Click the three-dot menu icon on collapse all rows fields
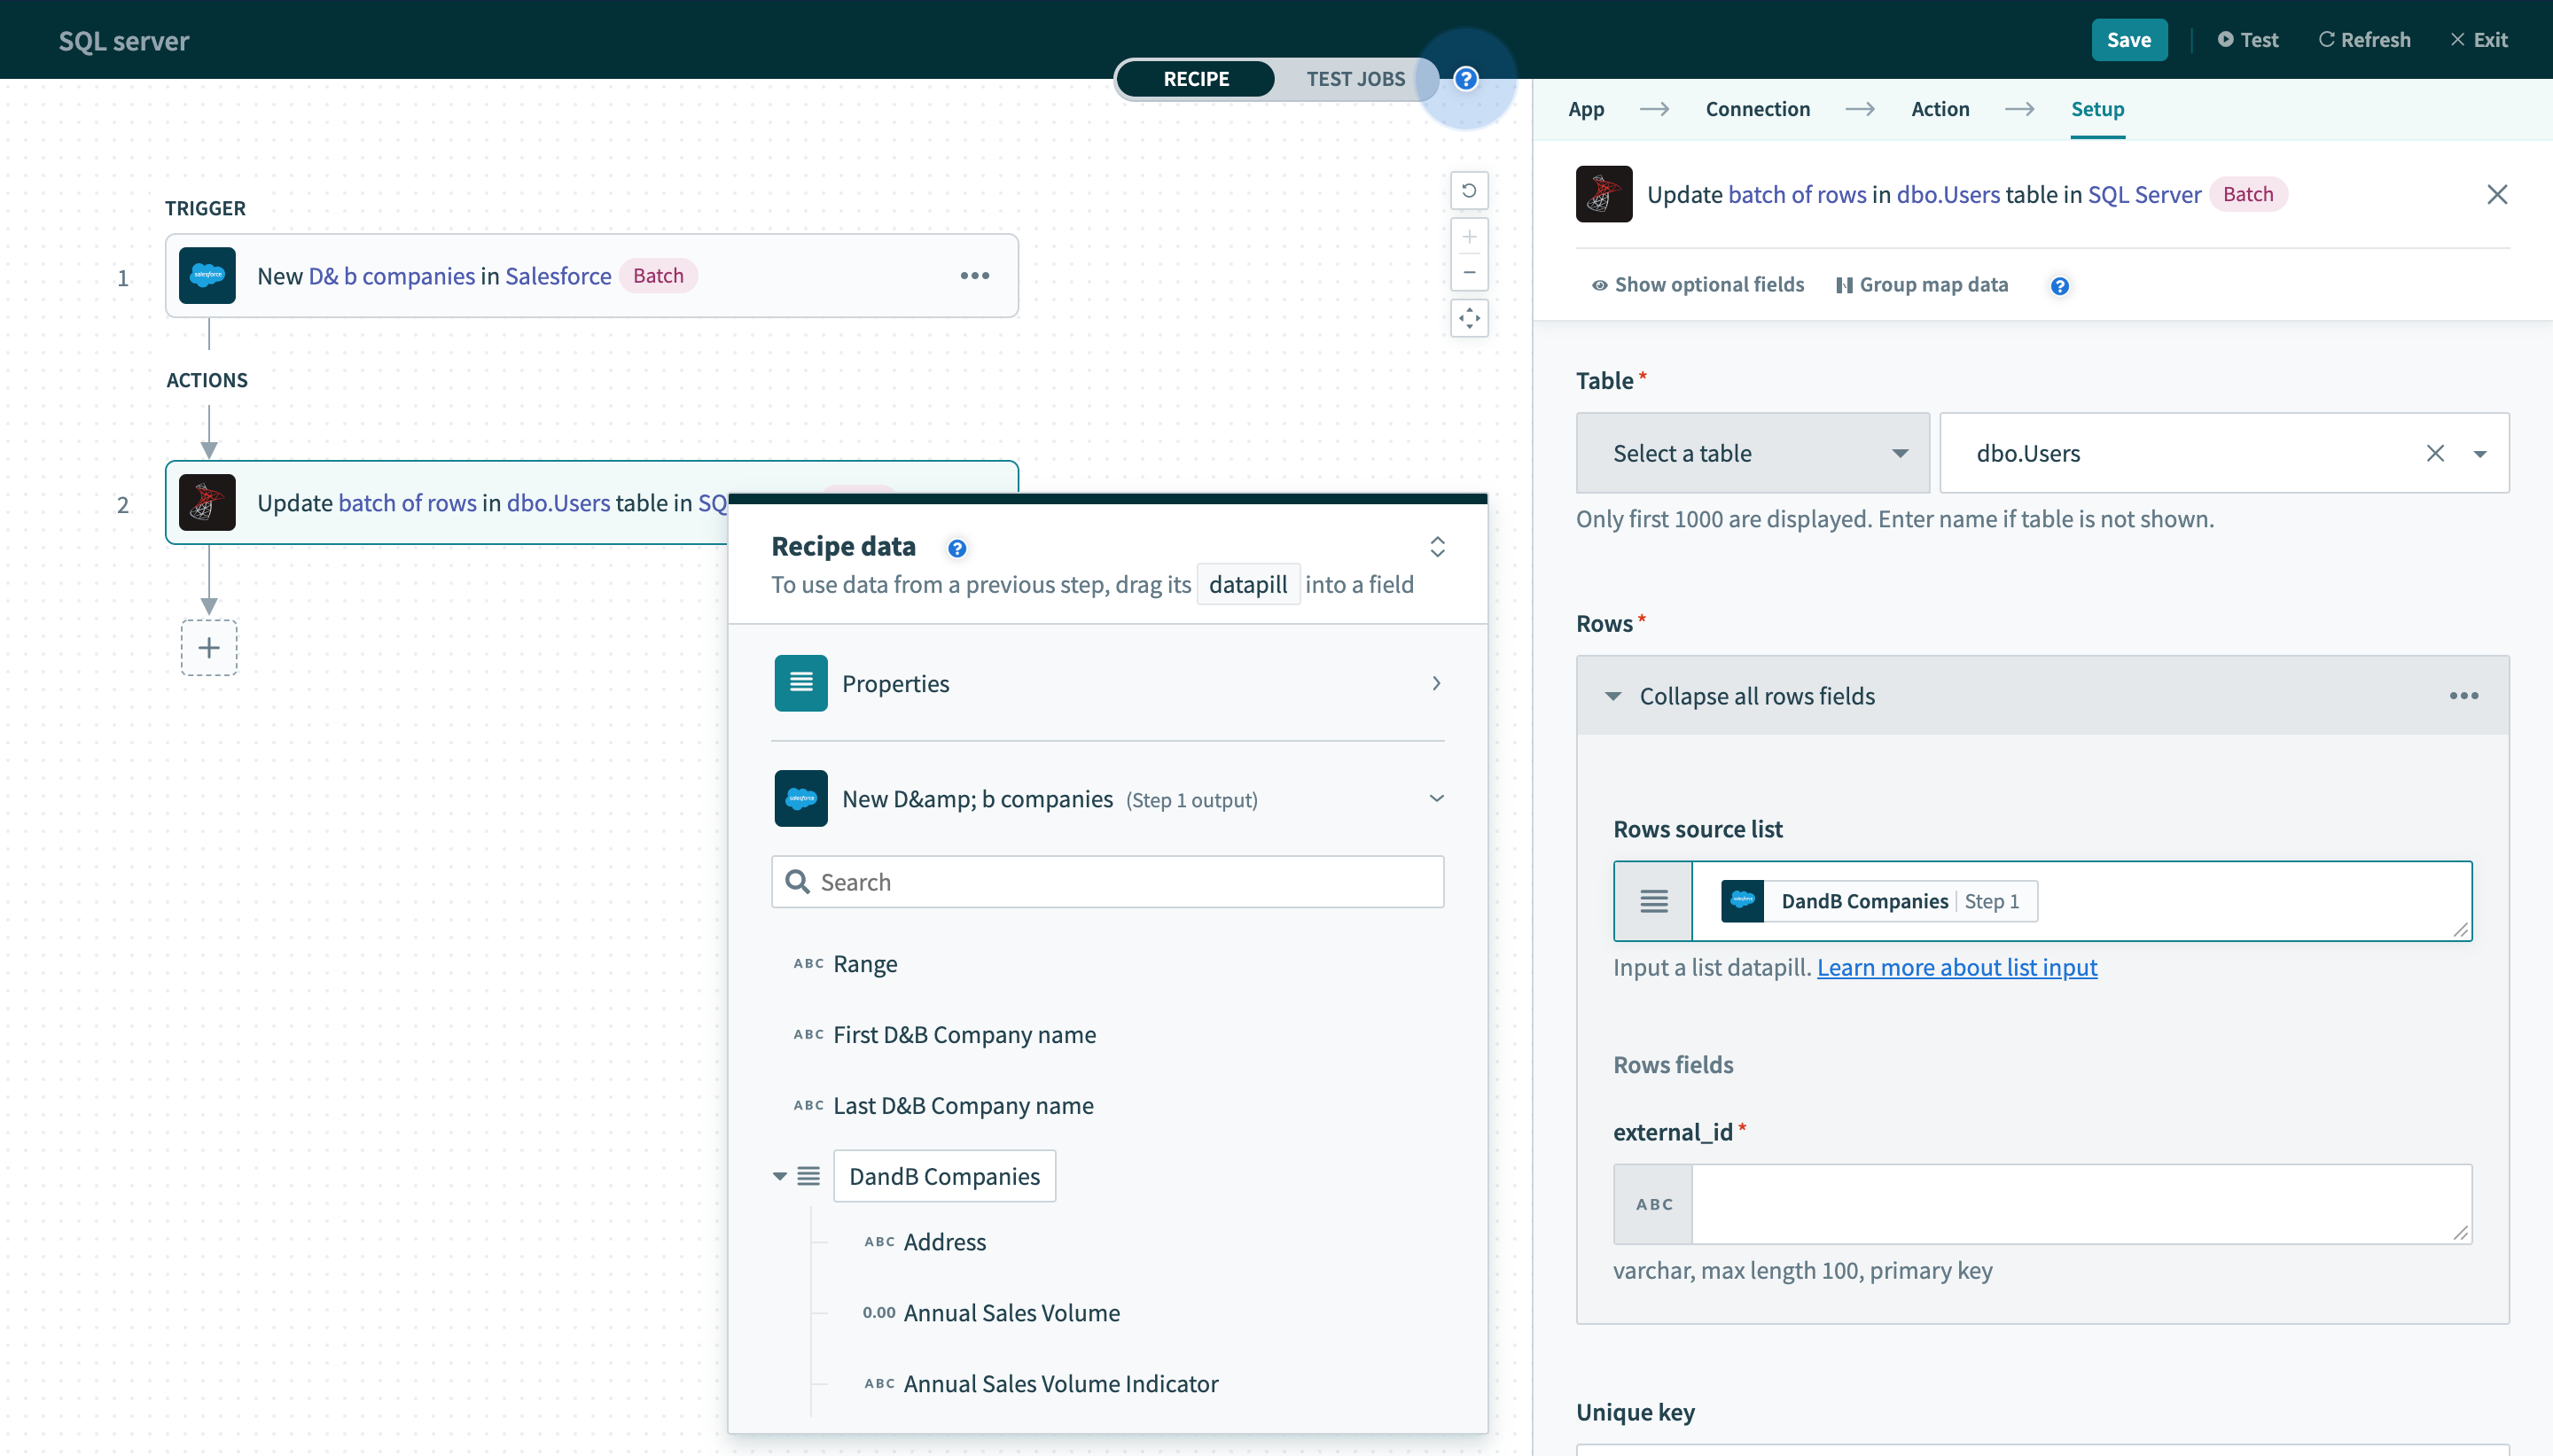 click(2463, 696)
